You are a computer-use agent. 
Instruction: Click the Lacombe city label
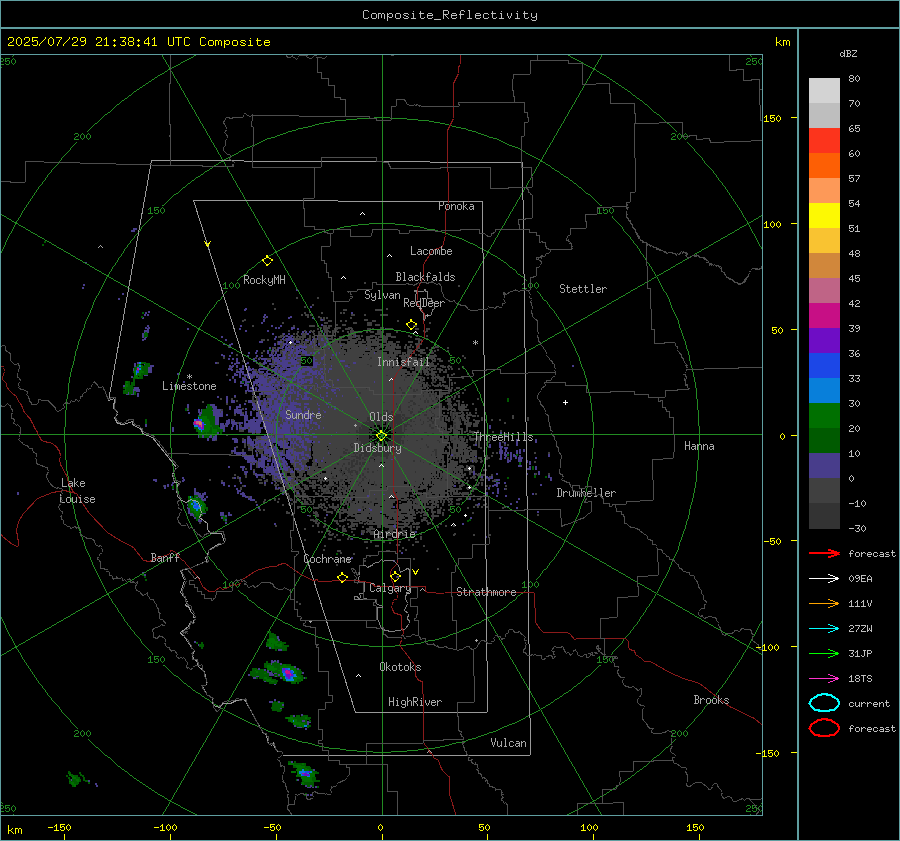431,251
